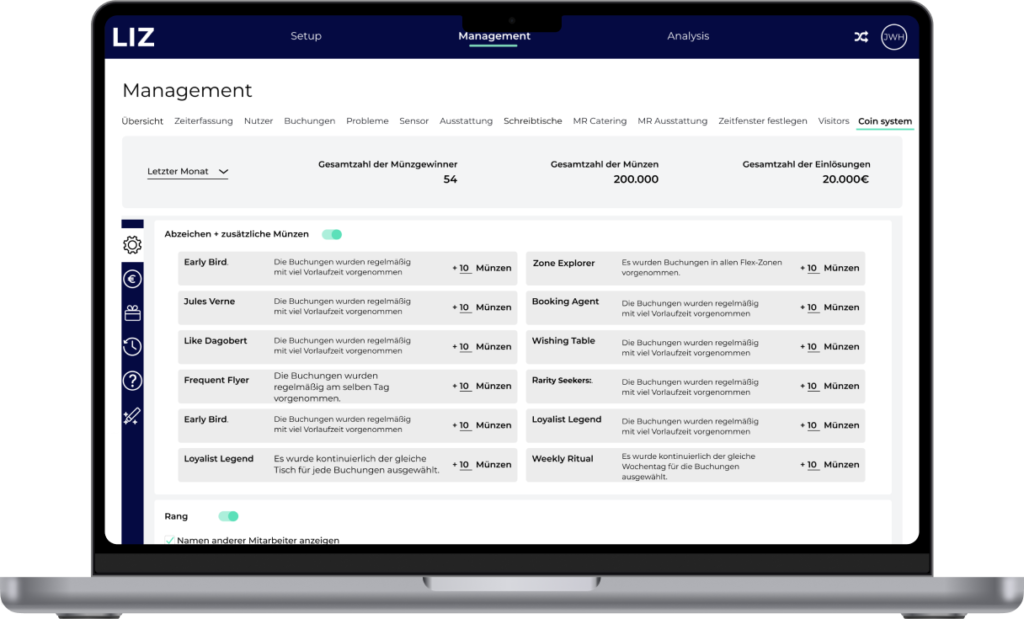Open the Coin system tab
1024x619 pixels.
pos(885,121)
